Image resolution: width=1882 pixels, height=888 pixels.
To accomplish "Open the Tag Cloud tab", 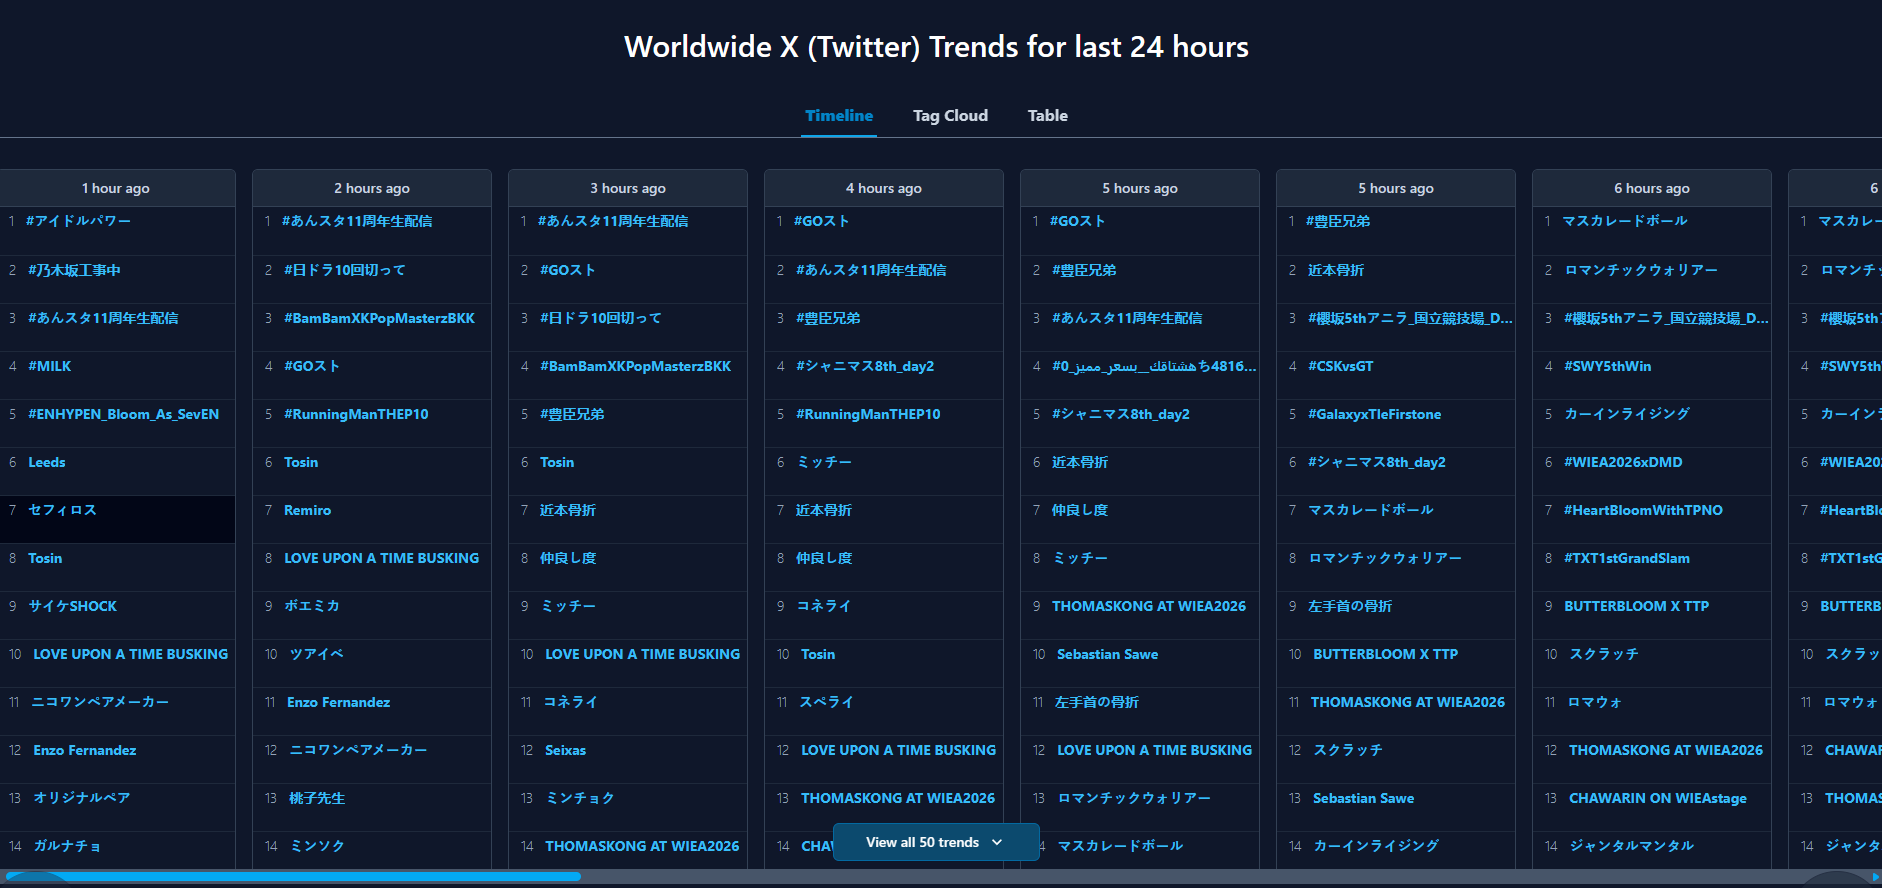I will pyautogui.click(x=950, y=116).
